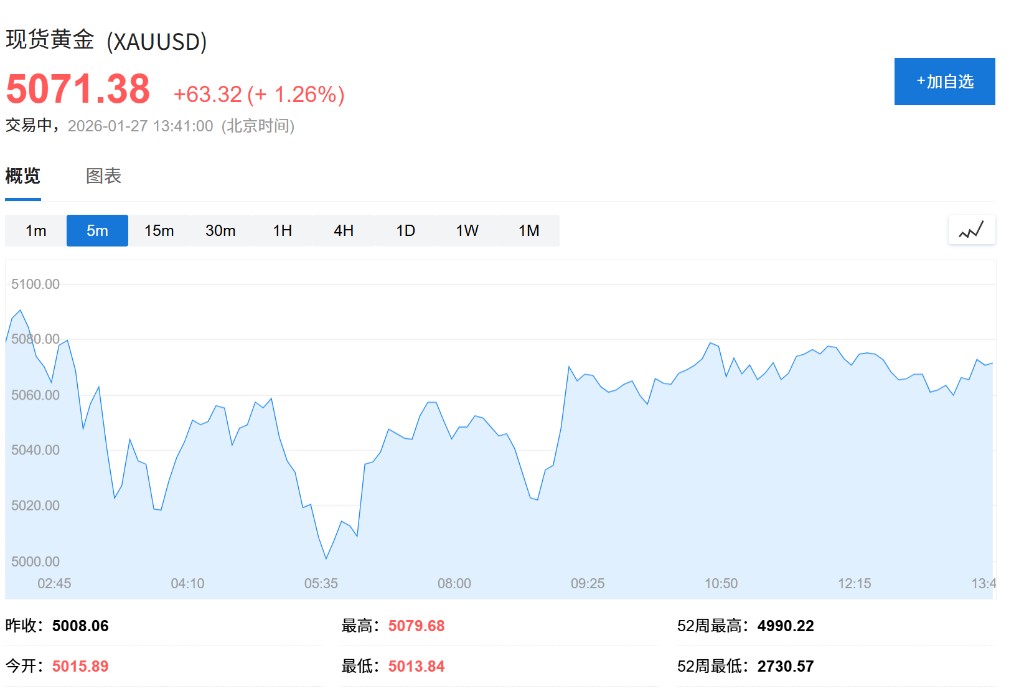This screenshot has width=1024, height=694.
Task: Switch to the 5m interval
Action: point(97,231)
